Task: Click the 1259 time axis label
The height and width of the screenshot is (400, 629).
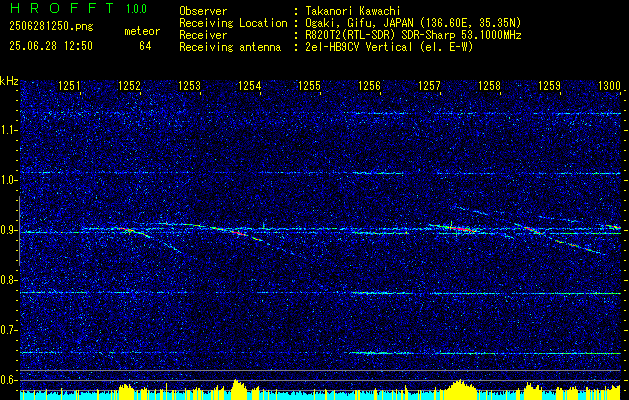Action: point(549,85)
